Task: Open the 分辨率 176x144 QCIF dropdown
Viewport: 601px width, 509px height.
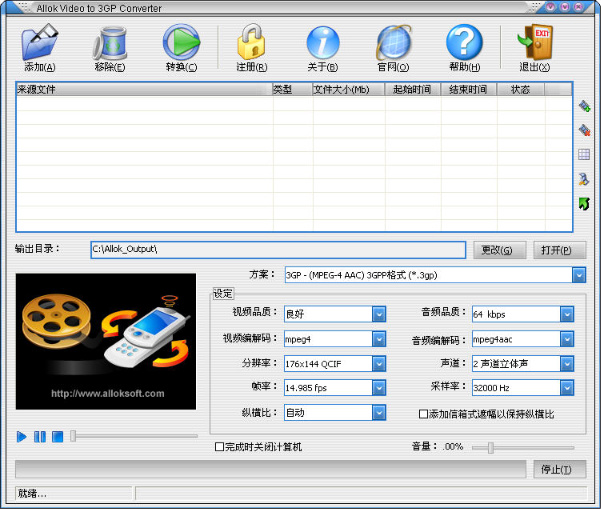Action: click(379, 364)
